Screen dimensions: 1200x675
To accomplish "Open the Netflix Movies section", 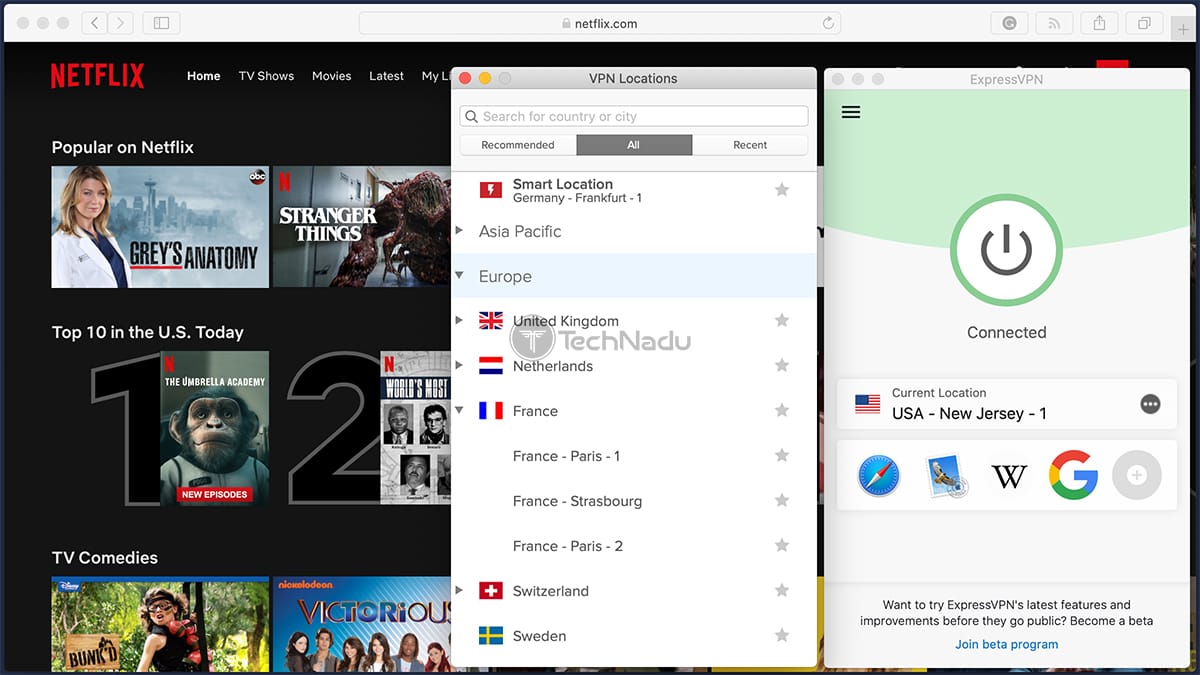I will click(x=332, y=76).
